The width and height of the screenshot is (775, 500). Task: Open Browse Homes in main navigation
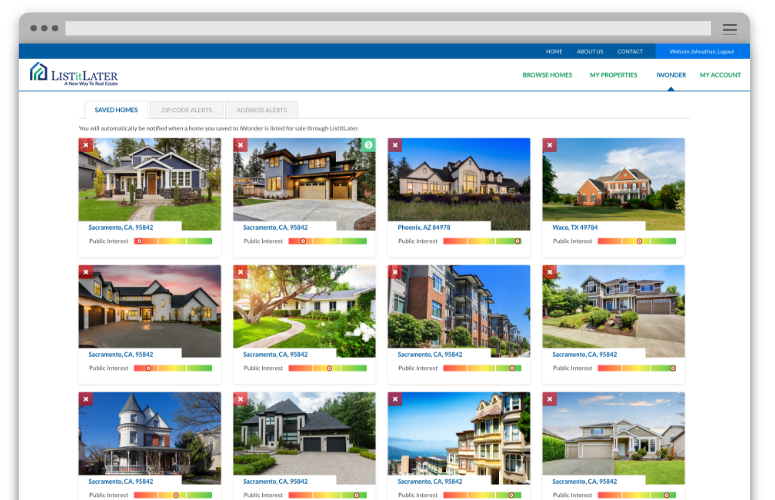point(547,75)
